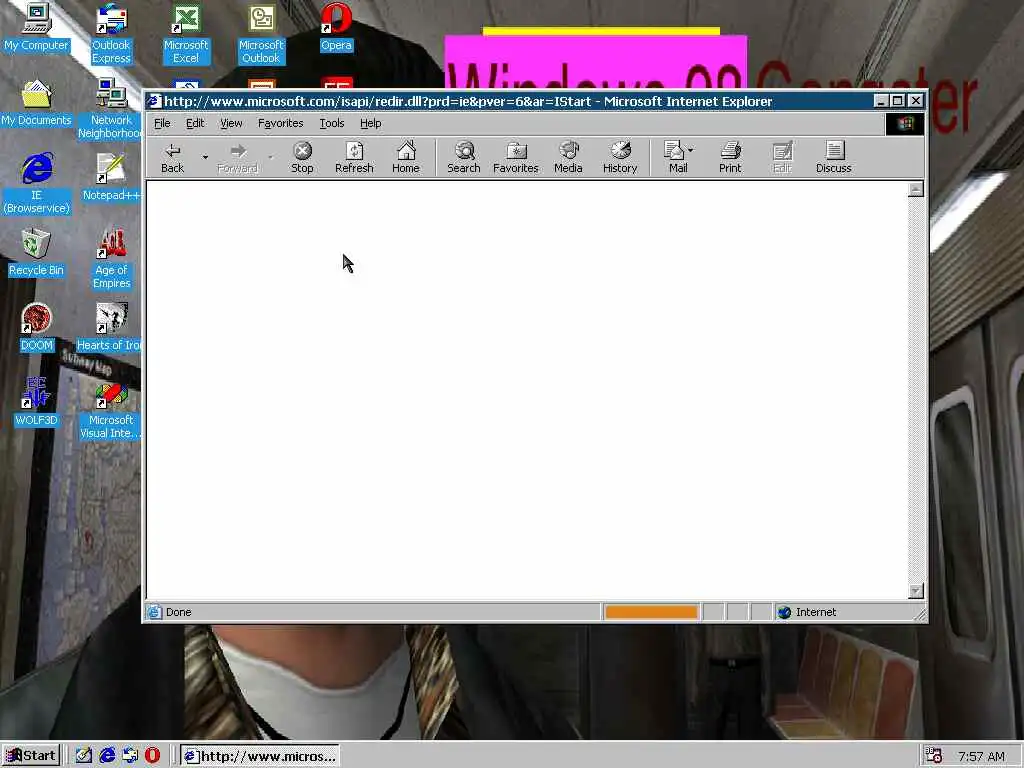The image size is (1024, 768).
Task: Launch Opera from Quick Launch
Action: (x=152, y=756)
